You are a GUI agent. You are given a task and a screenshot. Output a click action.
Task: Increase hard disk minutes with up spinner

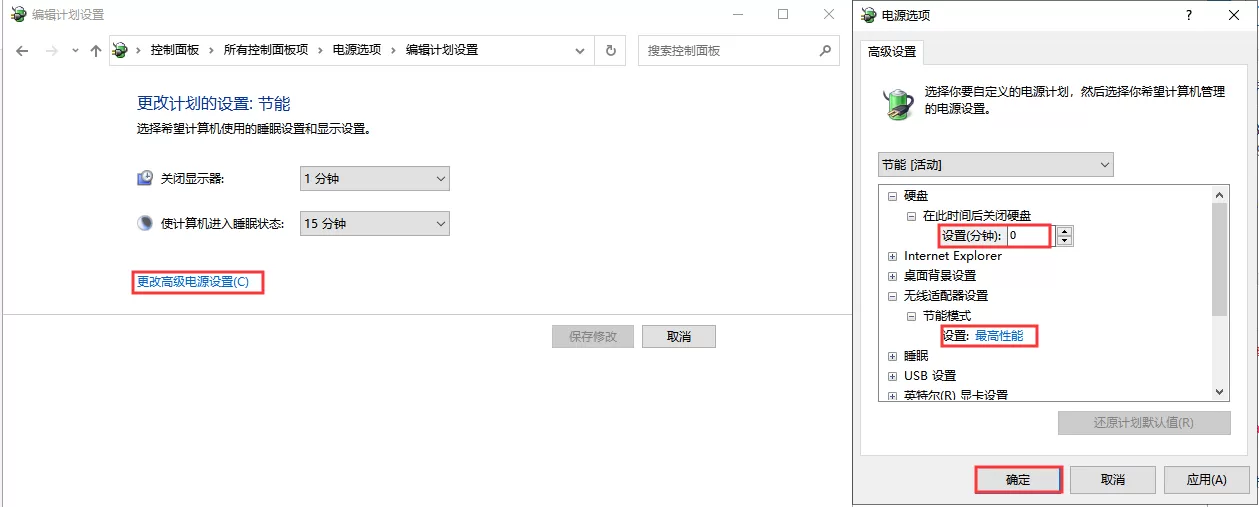pyautogui.click(x=1064, y=231)
